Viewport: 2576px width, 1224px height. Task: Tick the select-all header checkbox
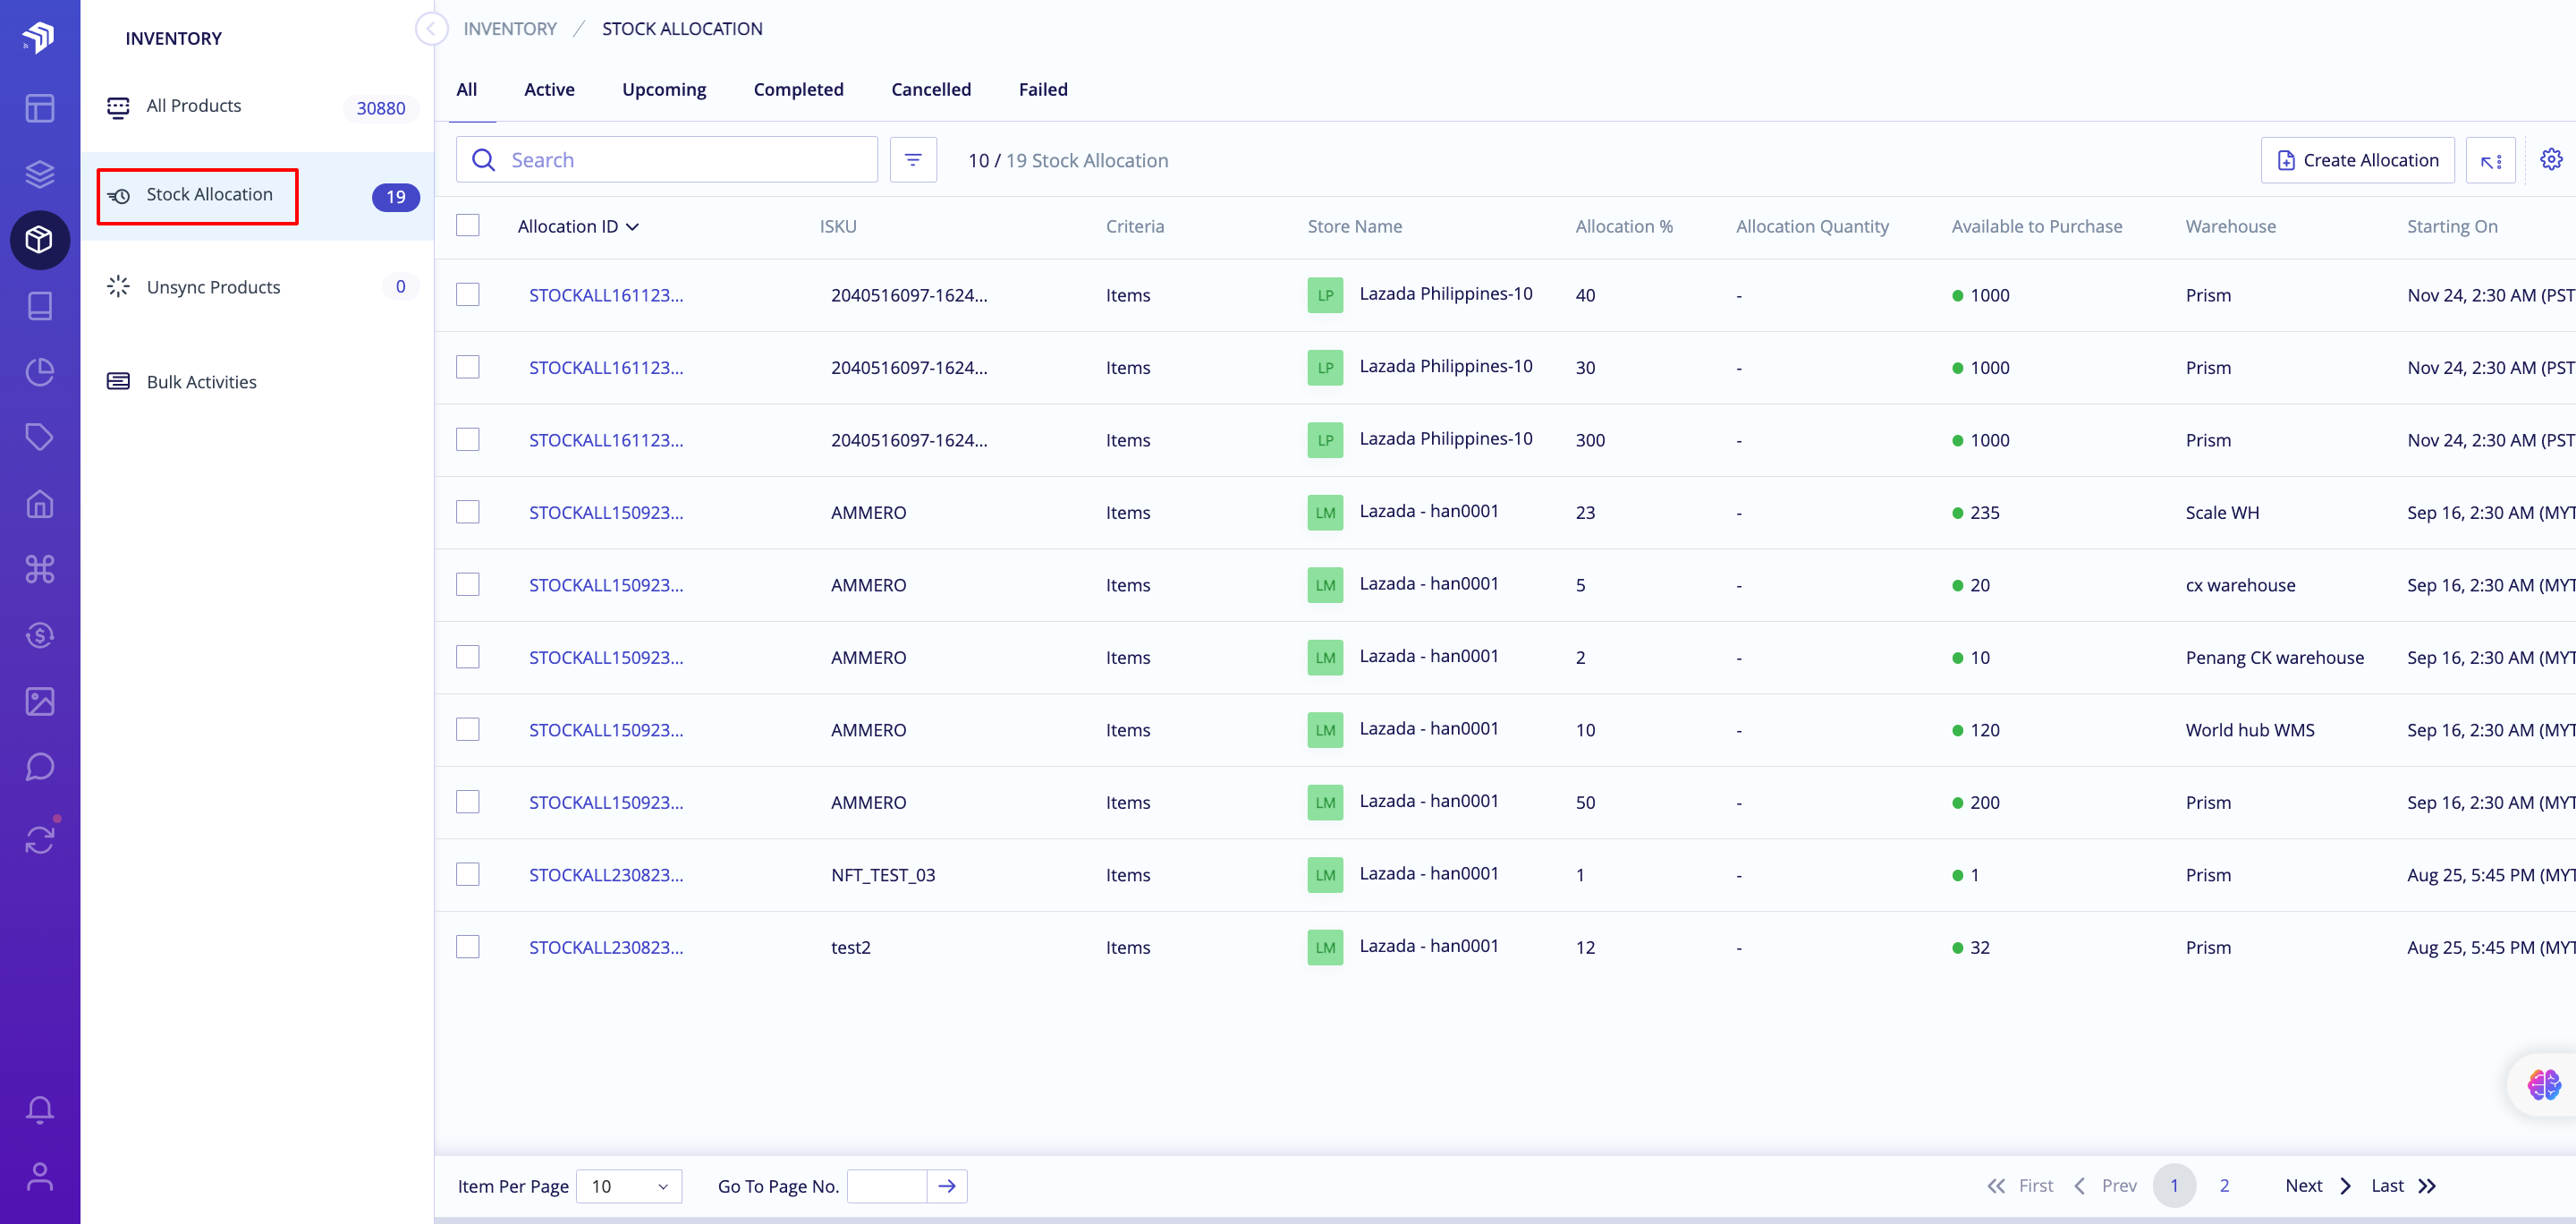[x=468, y=225]
